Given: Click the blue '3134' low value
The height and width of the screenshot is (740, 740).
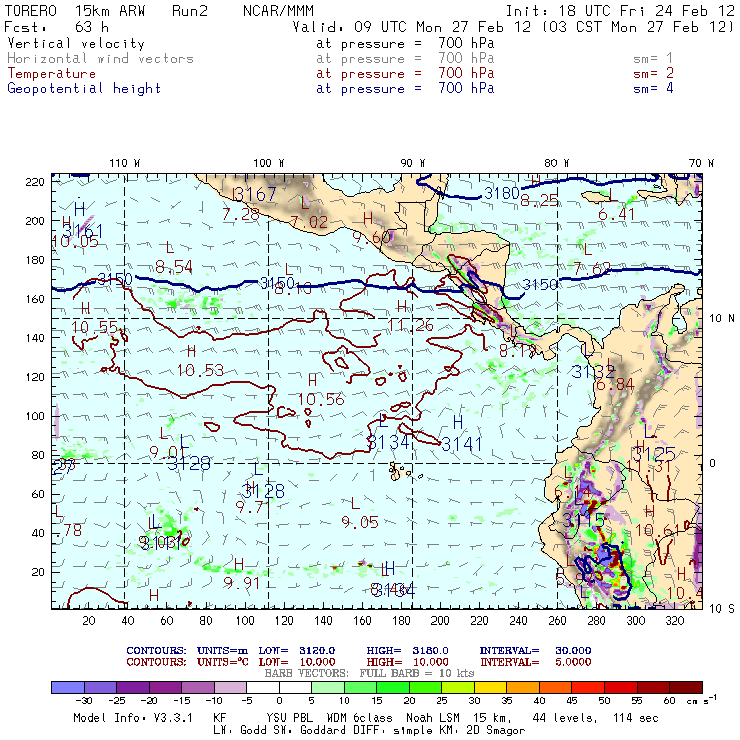Looking at the screenshot, I should click(388, 442).
